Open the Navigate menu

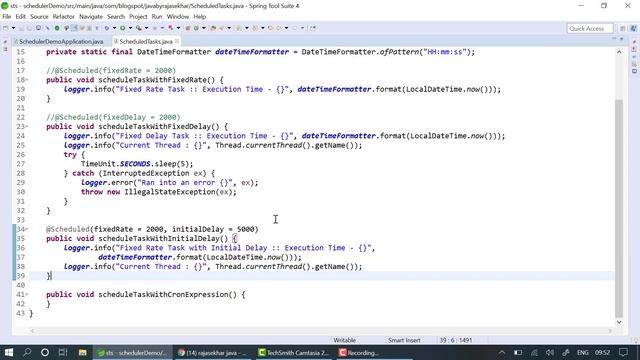(x=91, y=16)
